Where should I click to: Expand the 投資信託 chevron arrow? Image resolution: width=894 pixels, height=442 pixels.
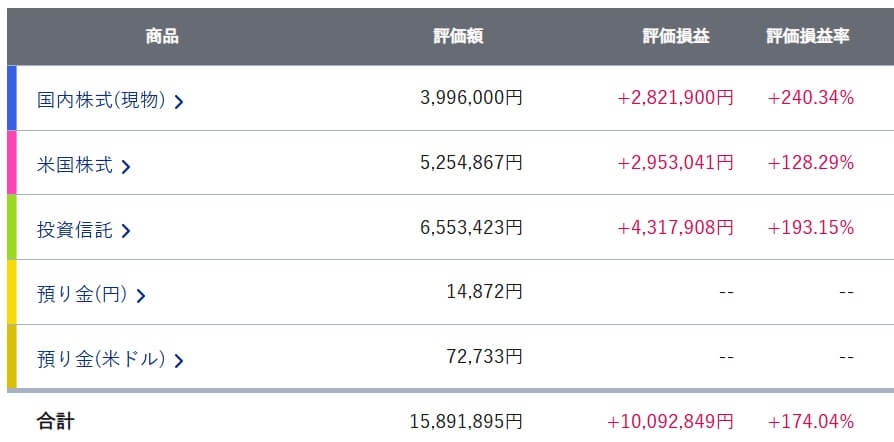[x=126, y=231]
